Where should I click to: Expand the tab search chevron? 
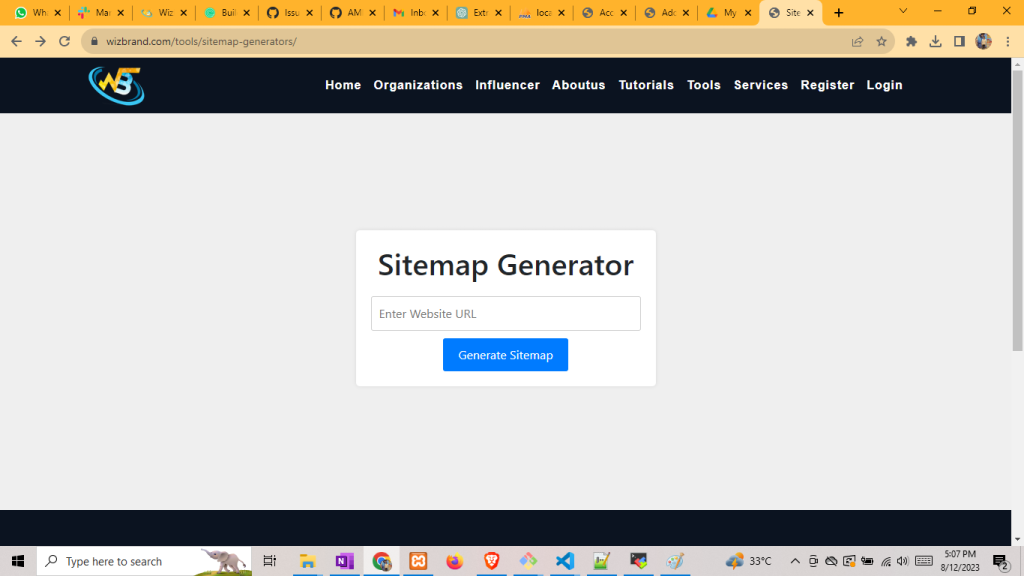[904, 12]
